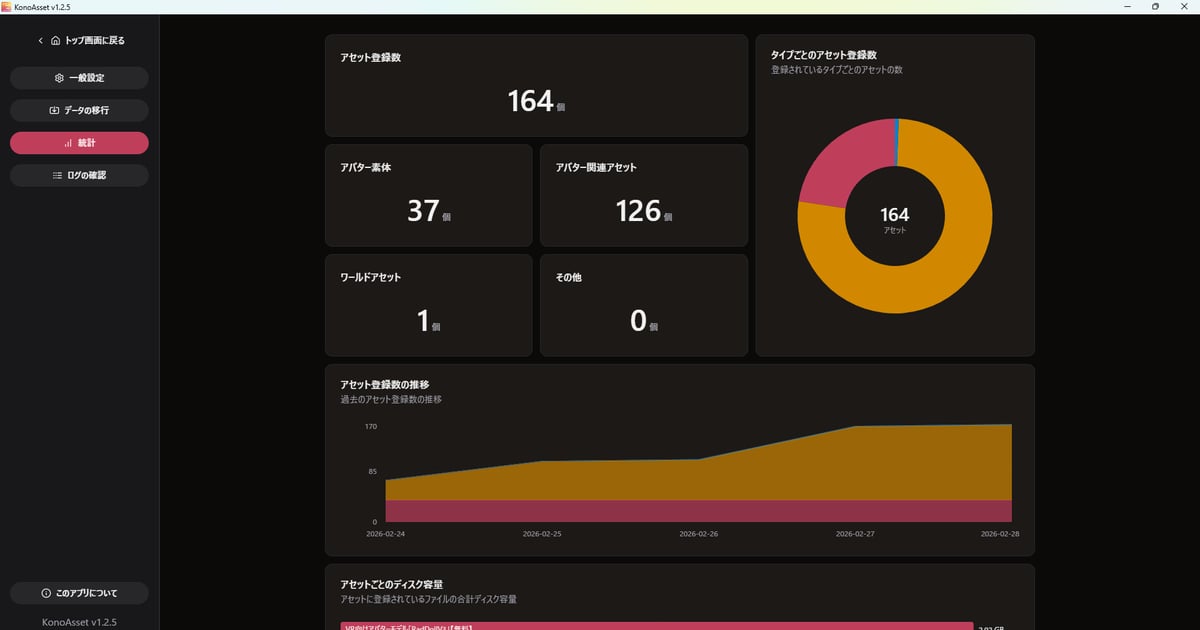
Task: Click the bar chart icon on 統計
Action: (68, 143)
